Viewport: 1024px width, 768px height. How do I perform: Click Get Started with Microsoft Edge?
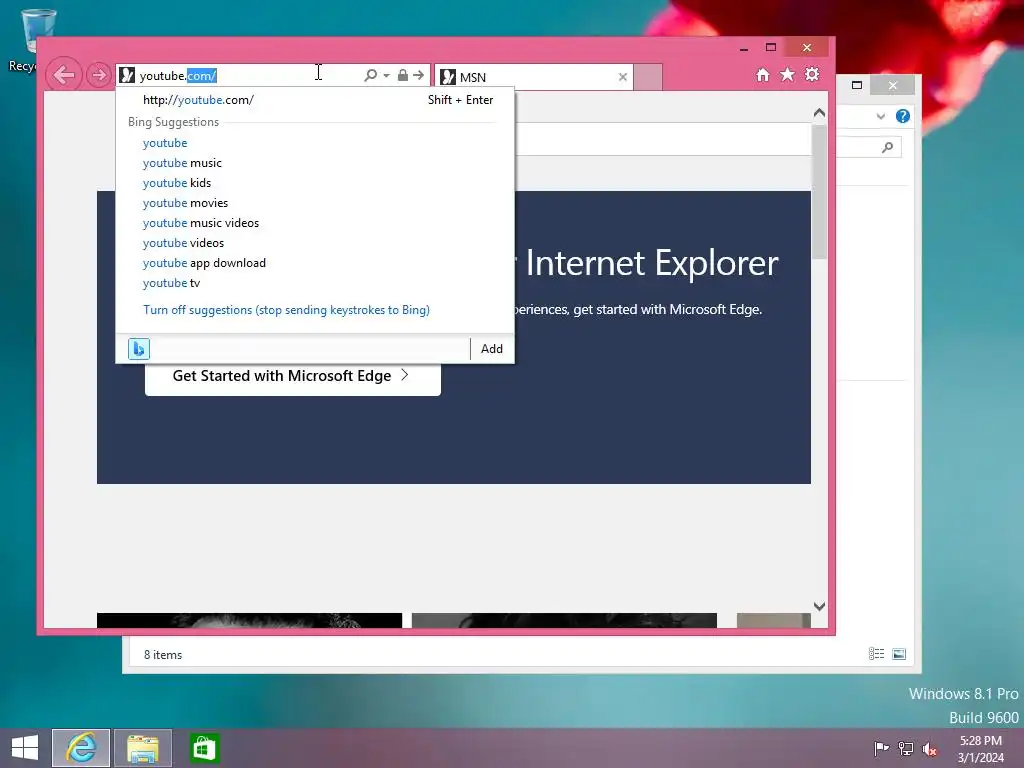click(x=293, y=376)
